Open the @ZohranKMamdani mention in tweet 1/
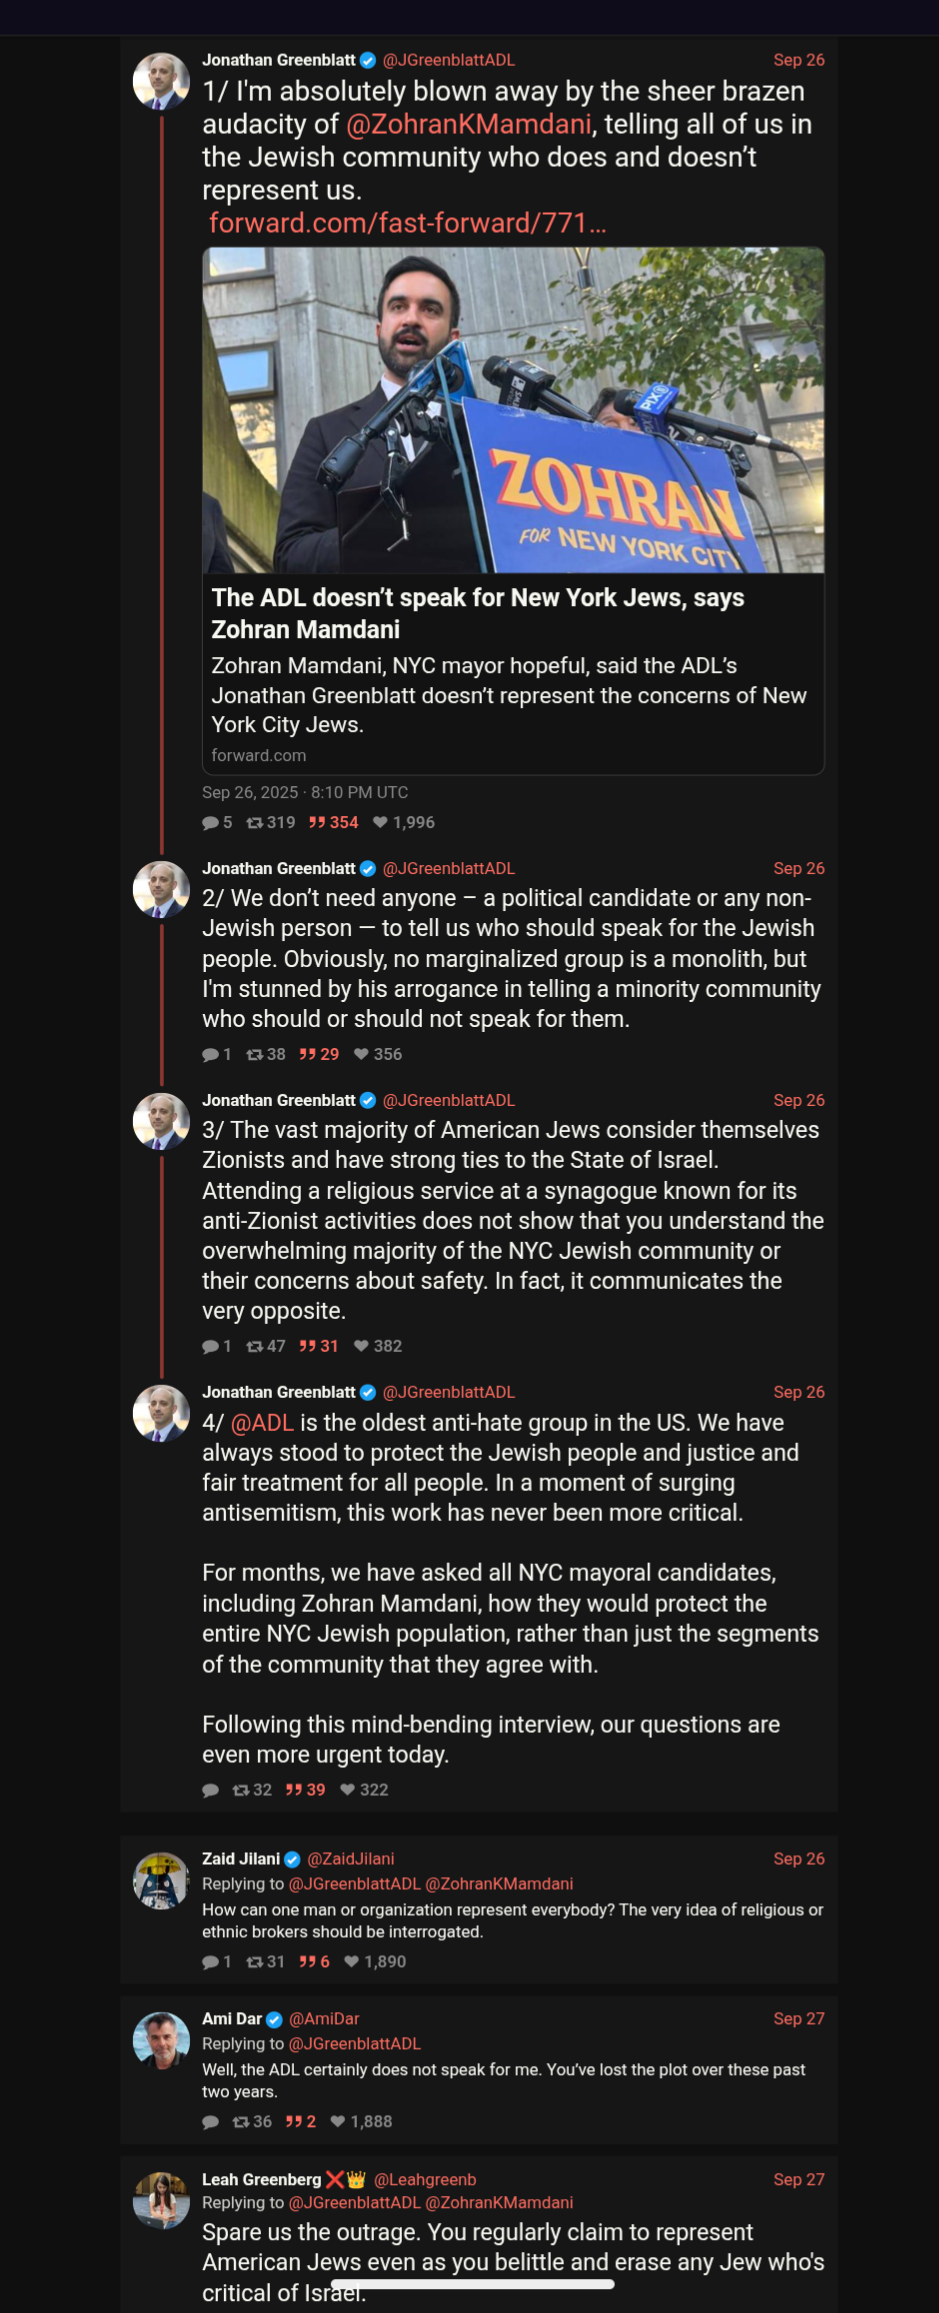The width and height of the screenshot is (939, 2313). click(468, 125)
